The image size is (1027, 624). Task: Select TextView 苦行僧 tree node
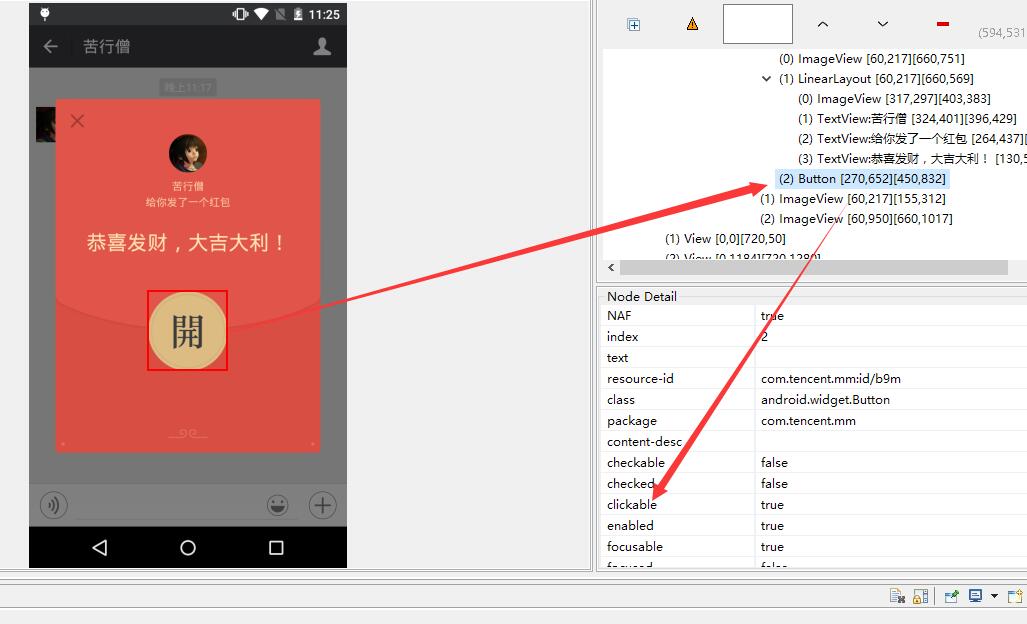click(x=907, y=119)
